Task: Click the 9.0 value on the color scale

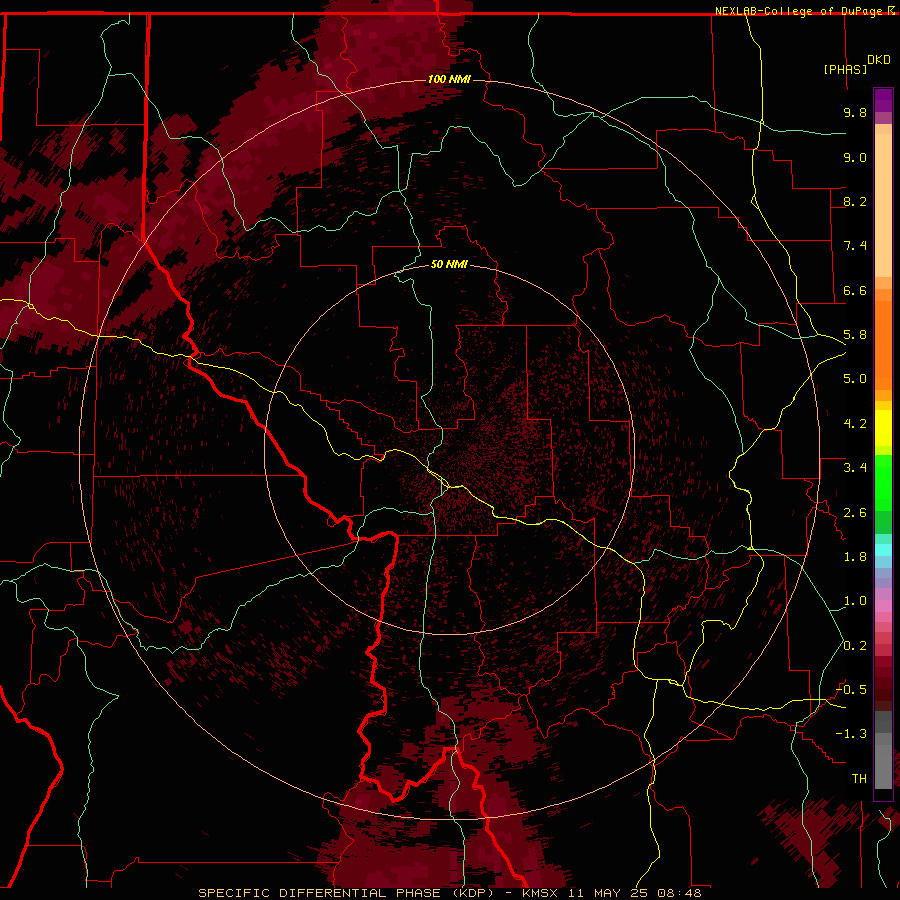Action: click(x=855, y=157)
